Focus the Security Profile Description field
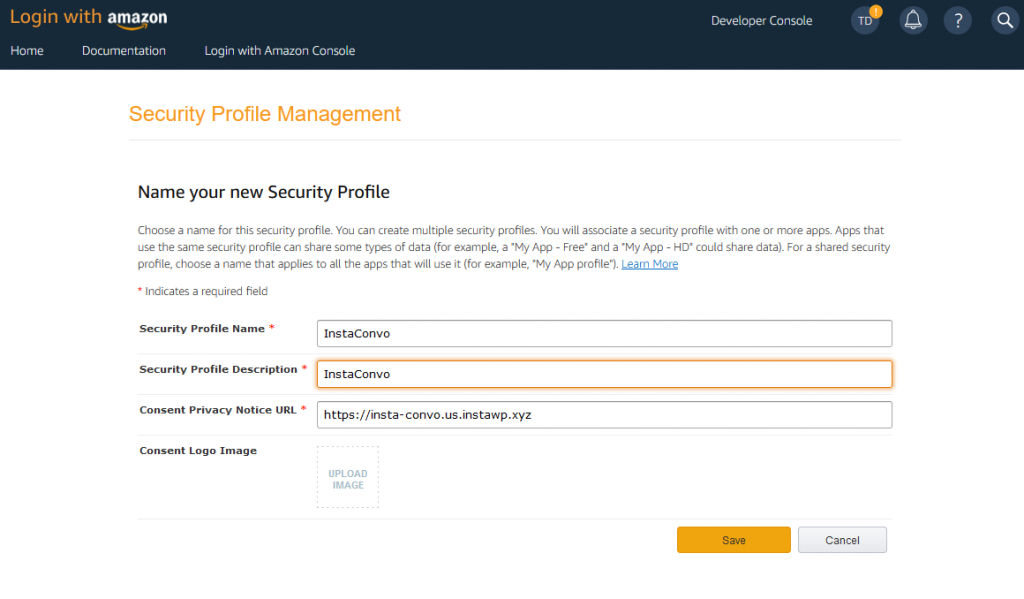1024x599 pixels. tap(604, 374)
